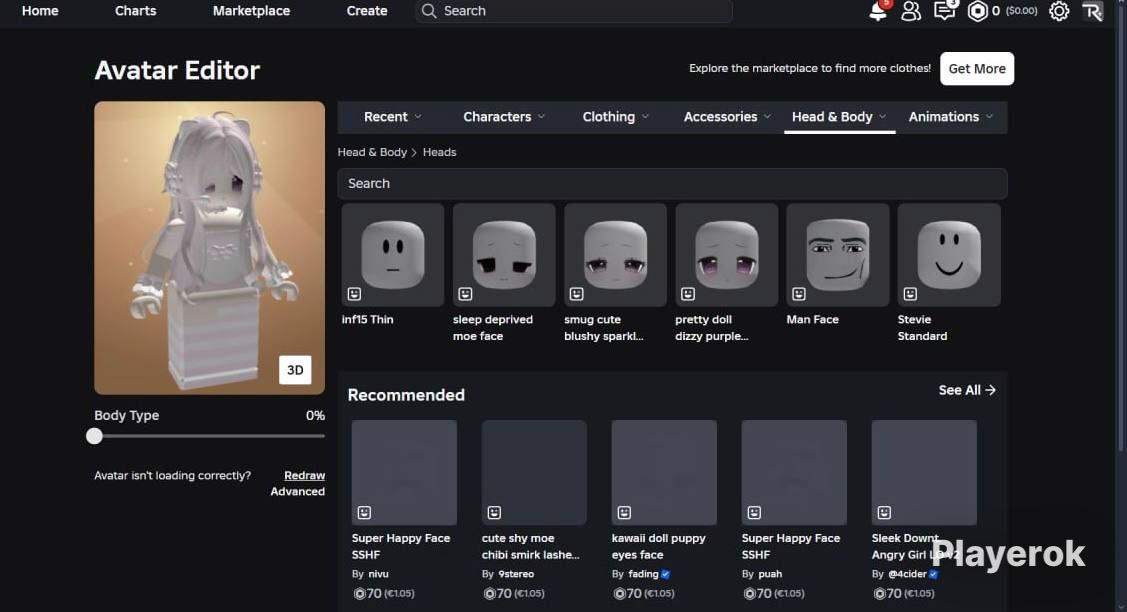Image resolution: width=1127 pixels, height=612 pixels.
Task: Click dynamic head badge on pretty doll dizzy
Action: (x=688, y=293)
